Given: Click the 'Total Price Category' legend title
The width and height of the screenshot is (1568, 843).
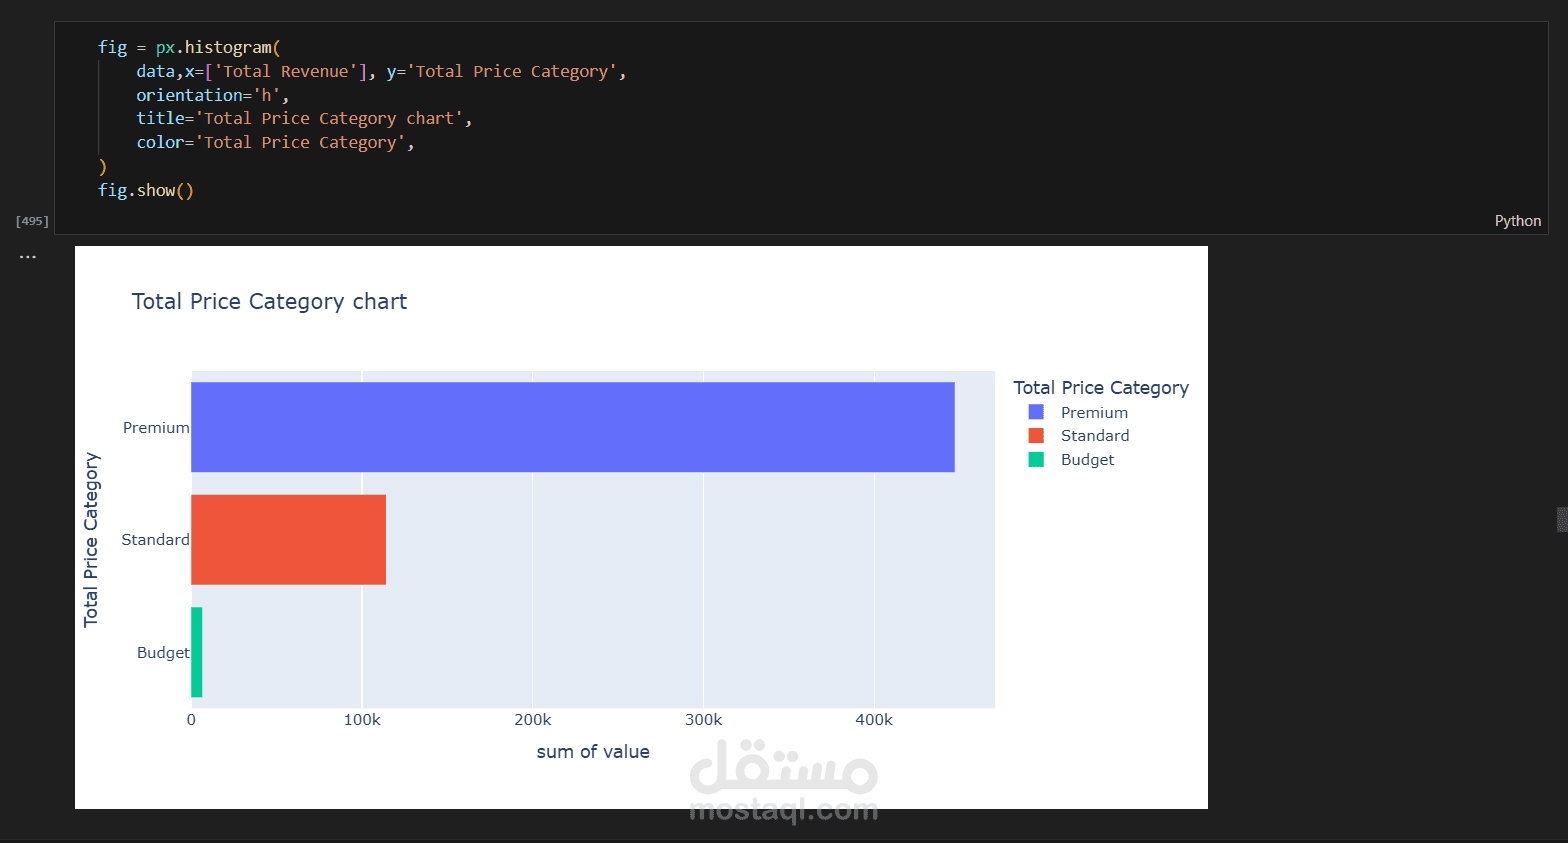Looking at the screenshot, I should (1101, 388).
